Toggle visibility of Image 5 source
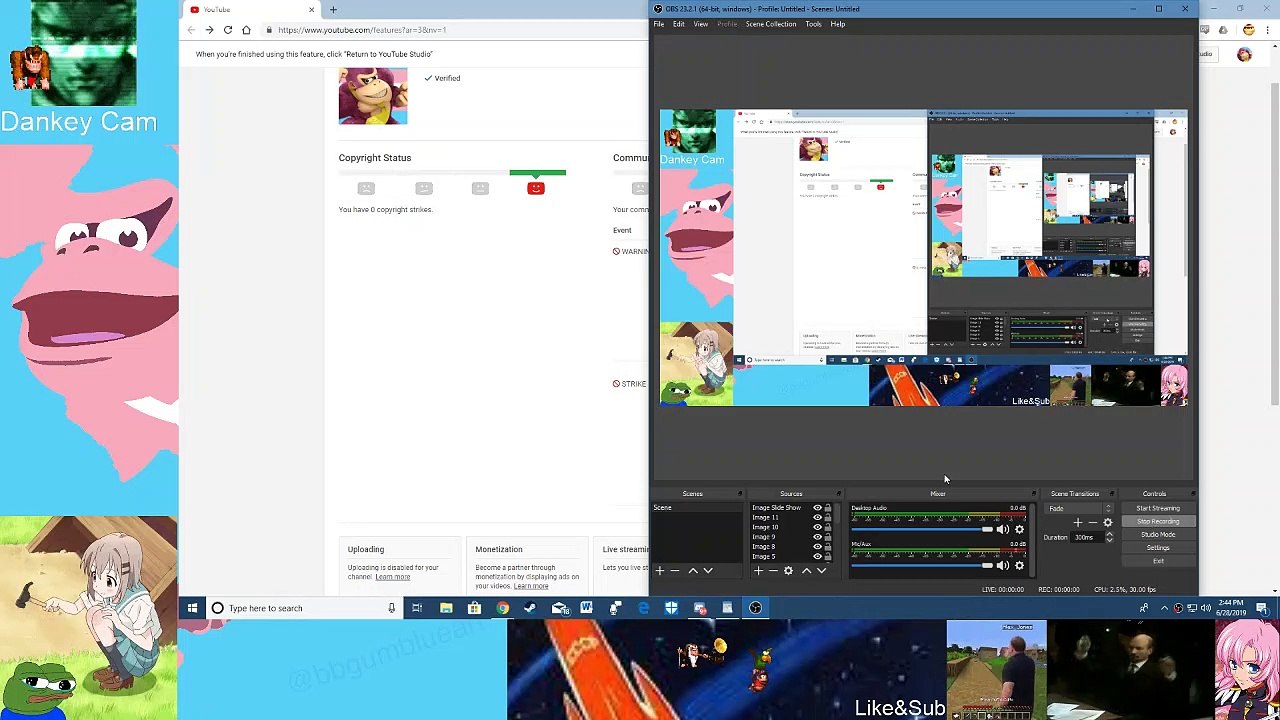The width and height of the screenshot is (1280, 720). pyautogui.click(x=817, y=556)
